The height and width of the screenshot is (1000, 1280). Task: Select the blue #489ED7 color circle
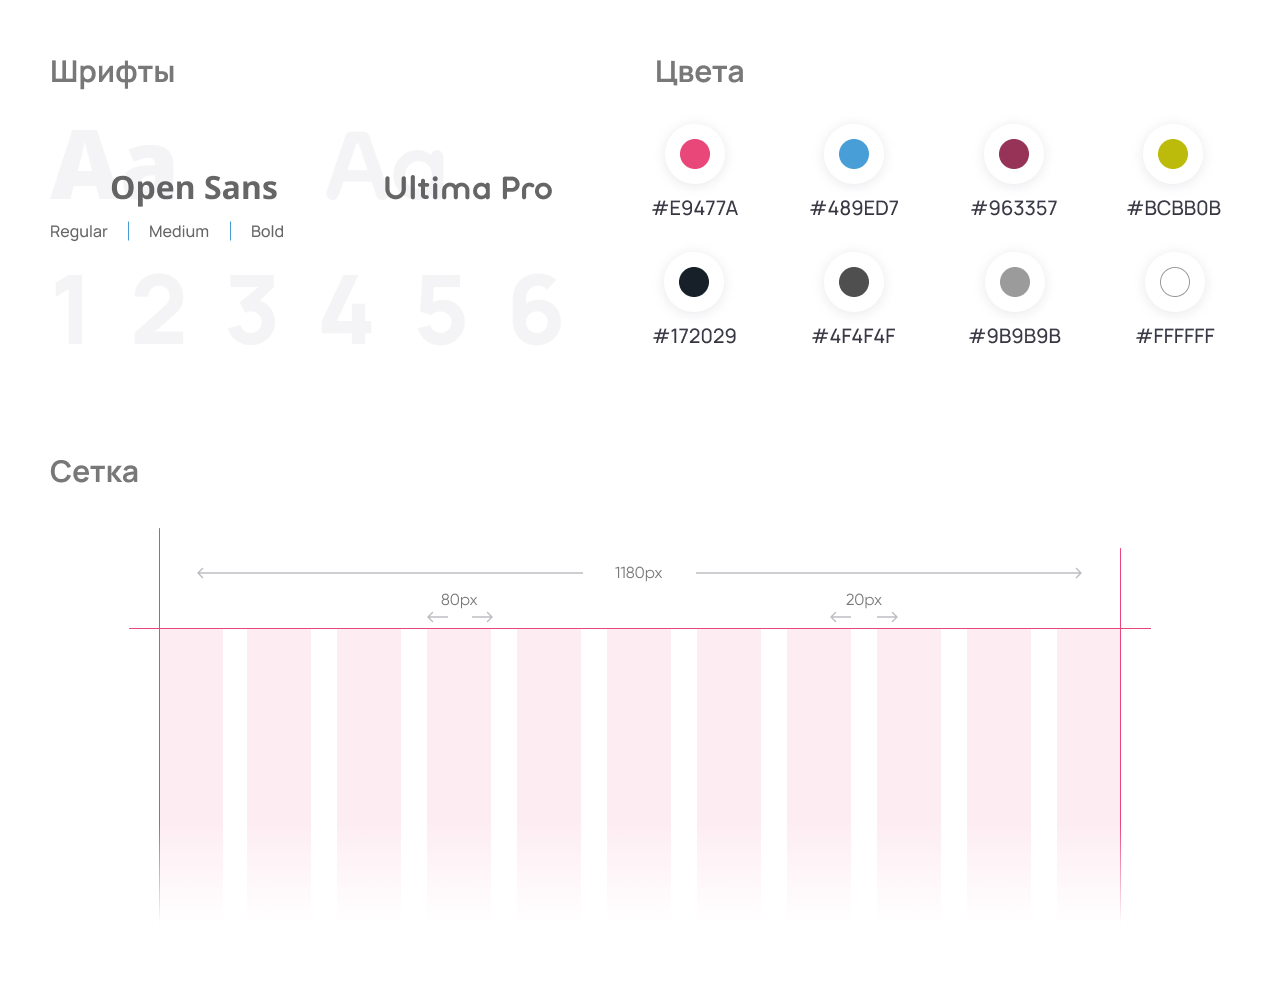854,154
